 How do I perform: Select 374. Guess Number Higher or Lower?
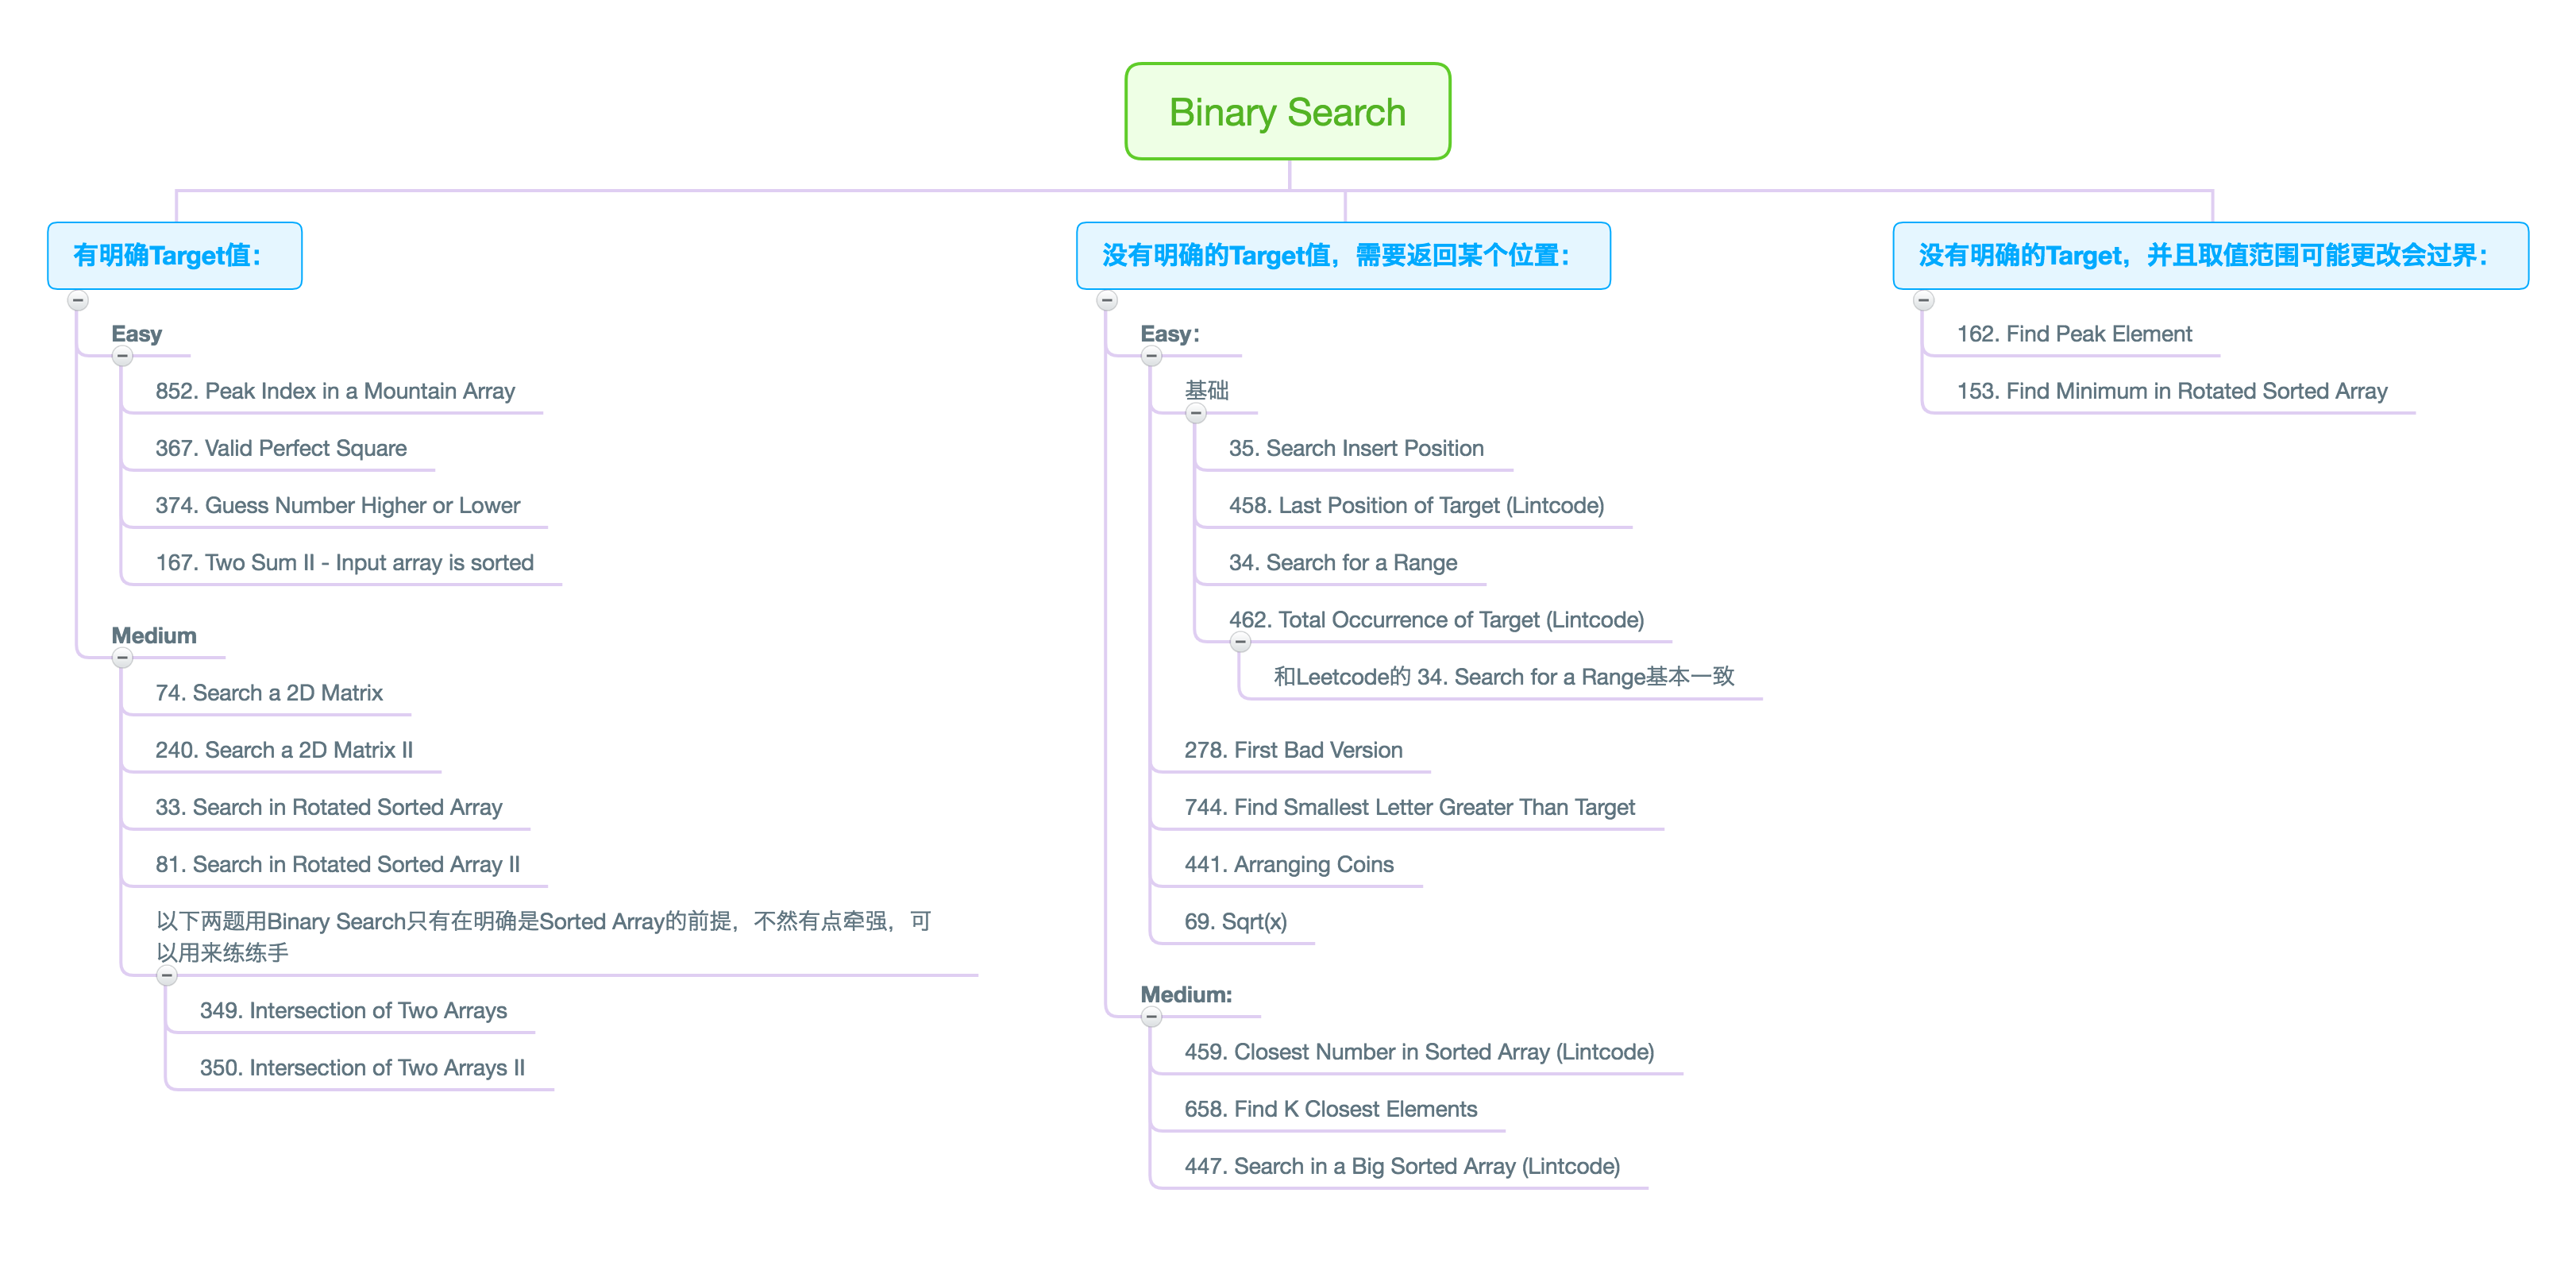point(337,505)
